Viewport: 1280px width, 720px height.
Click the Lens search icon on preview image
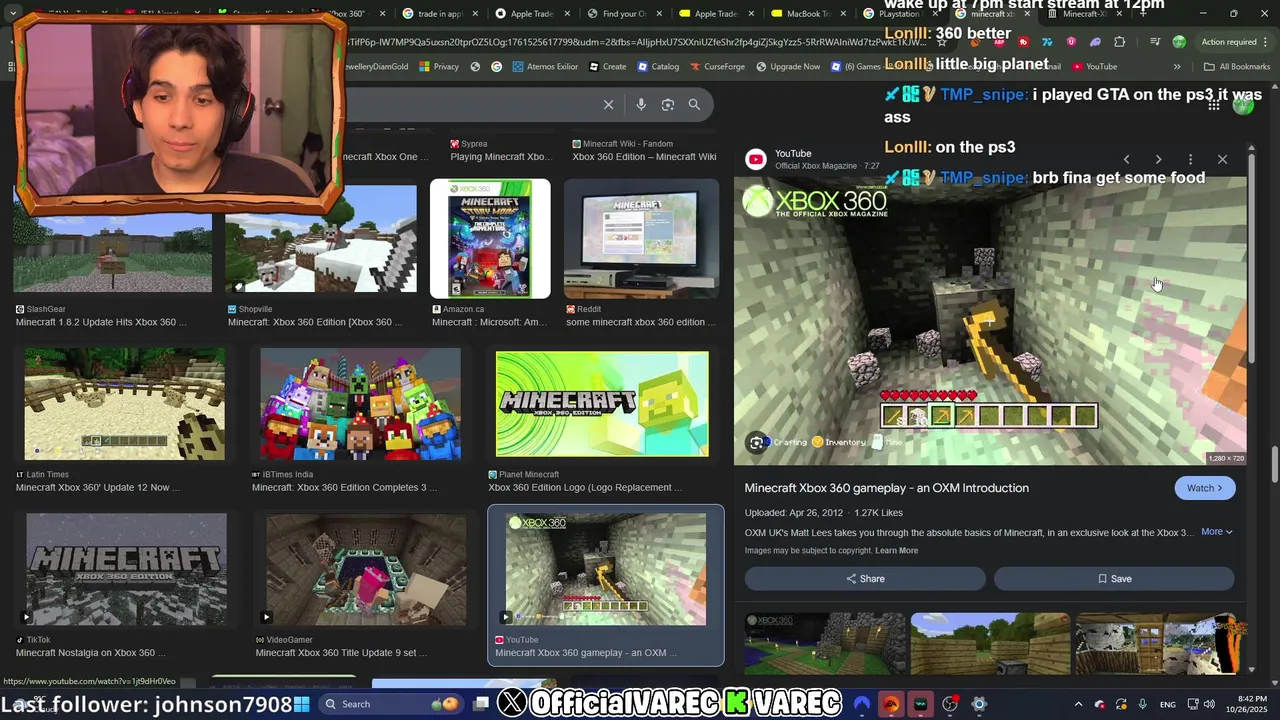757,442
